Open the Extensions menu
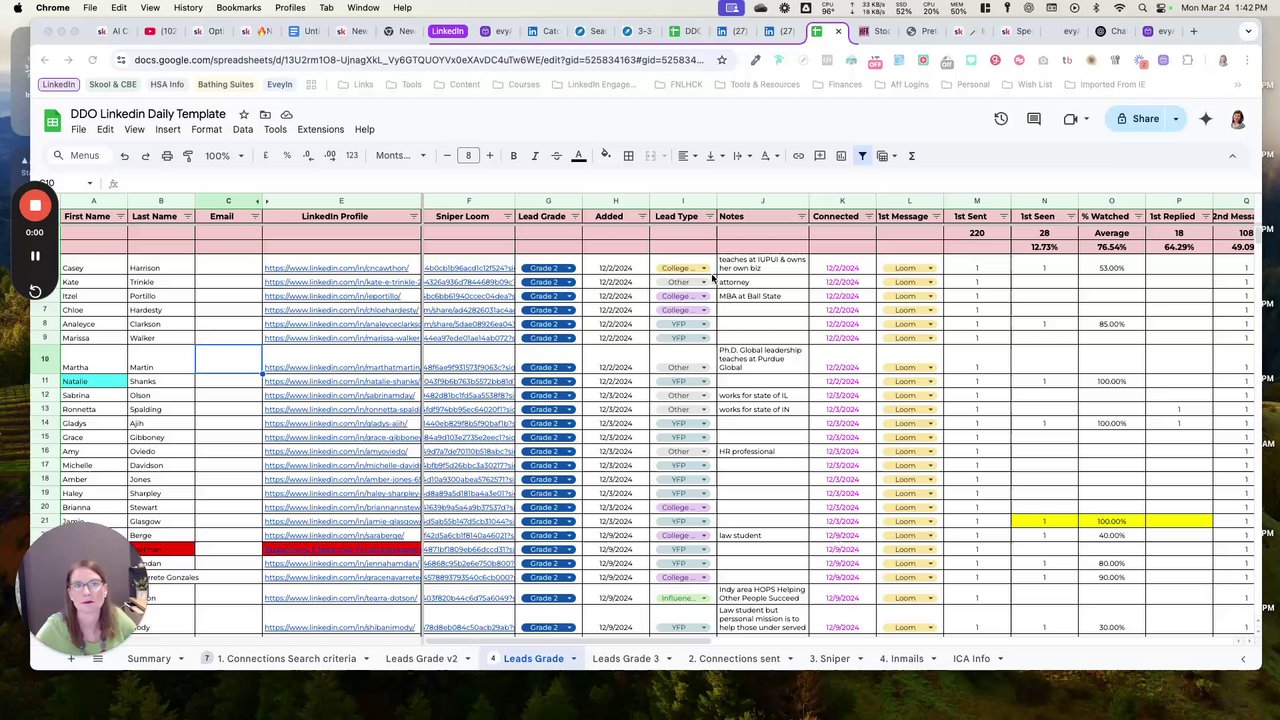The height and width of the screenshot is (720, 1280). click(x=320, y=129)
